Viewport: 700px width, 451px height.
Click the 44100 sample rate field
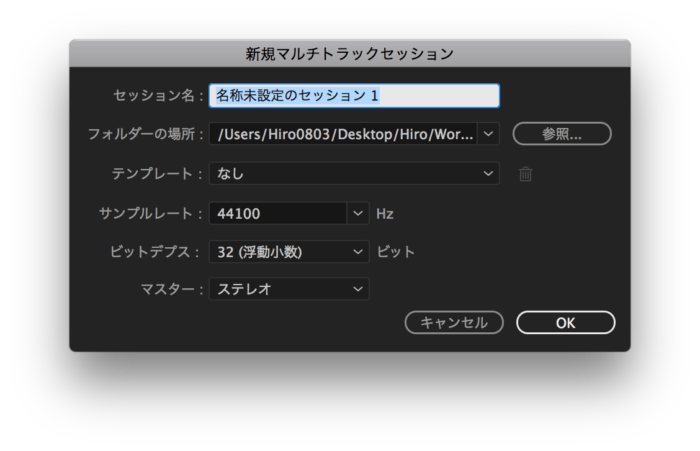278,213
